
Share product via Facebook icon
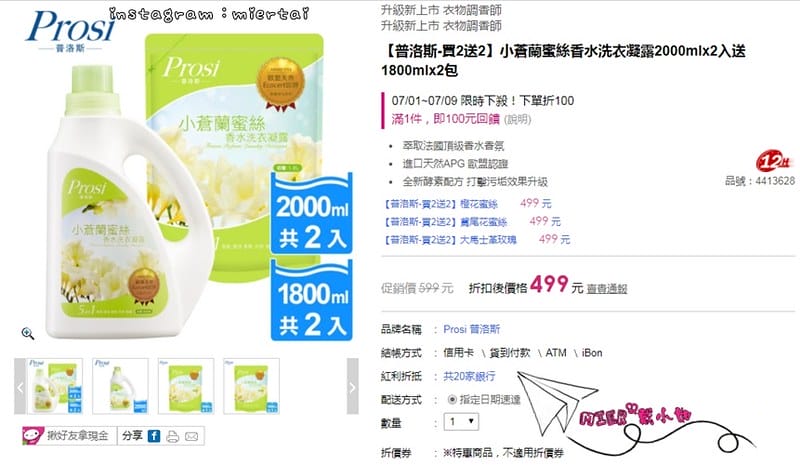click(x=154, y=436)
